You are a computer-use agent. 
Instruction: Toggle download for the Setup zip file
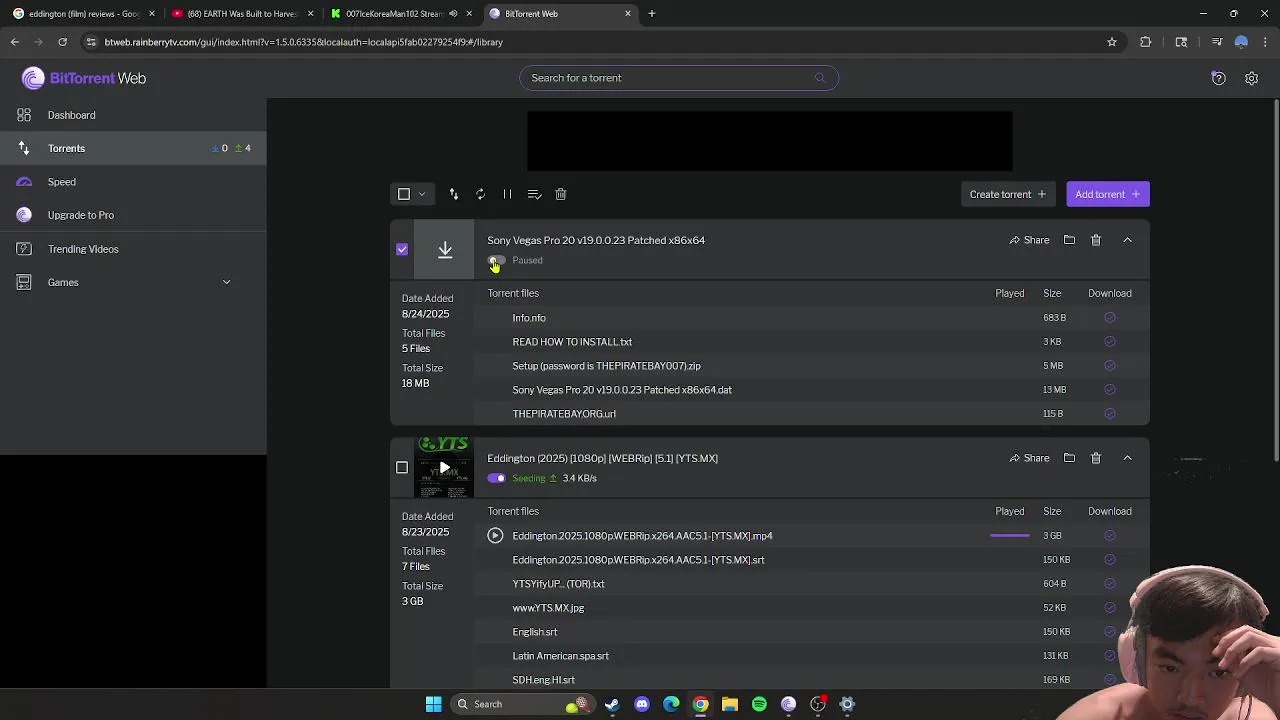(x=1110, y=366)
